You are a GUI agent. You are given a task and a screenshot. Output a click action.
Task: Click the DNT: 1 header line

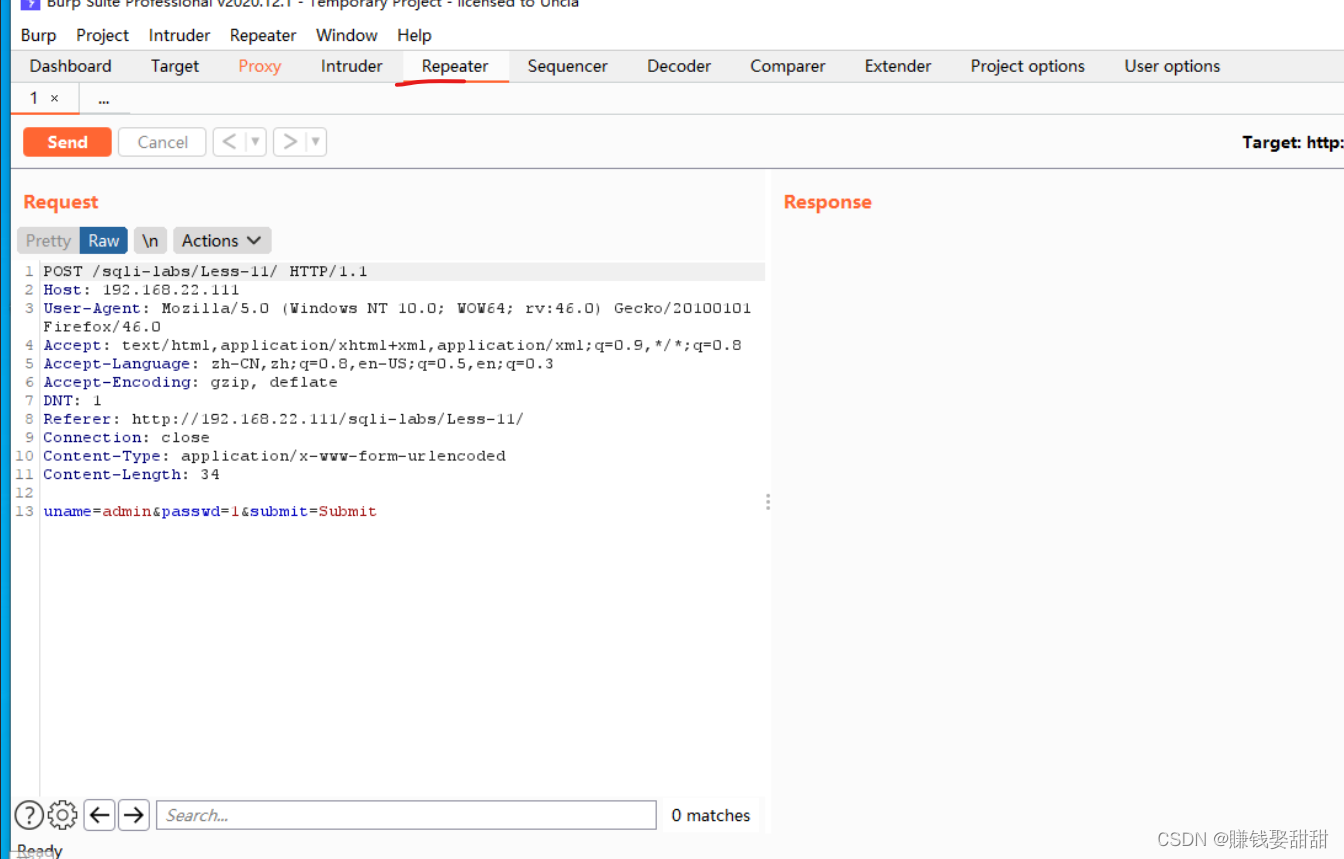72,400
